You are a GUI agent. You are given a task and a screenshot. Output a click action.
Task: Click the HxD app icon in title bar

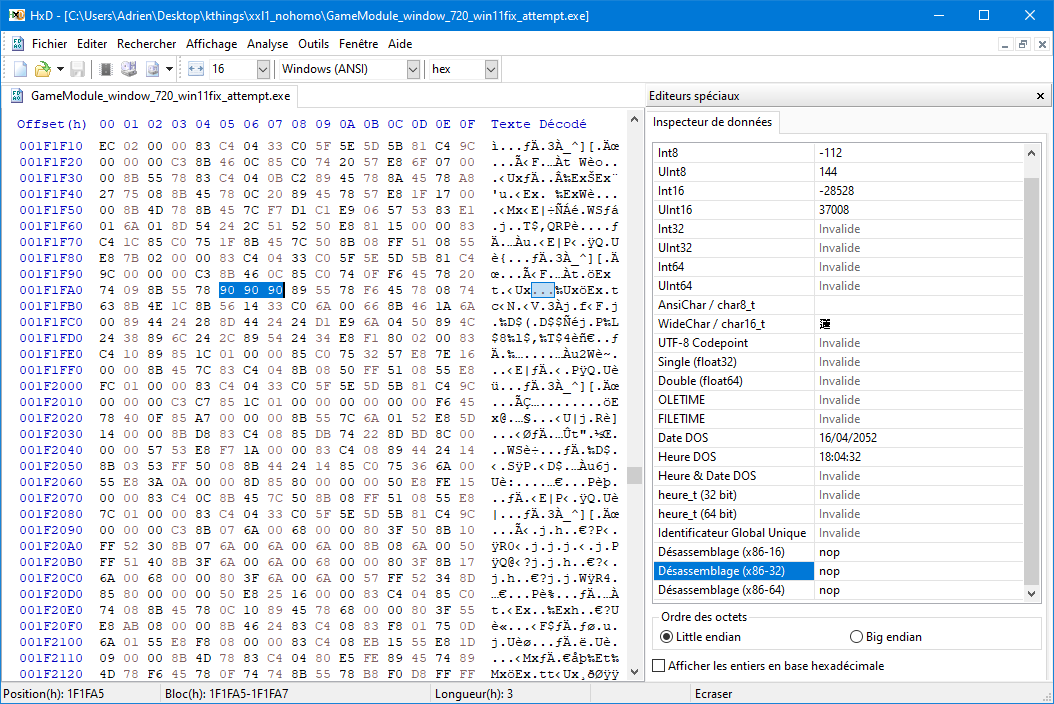tap(16, 15)
